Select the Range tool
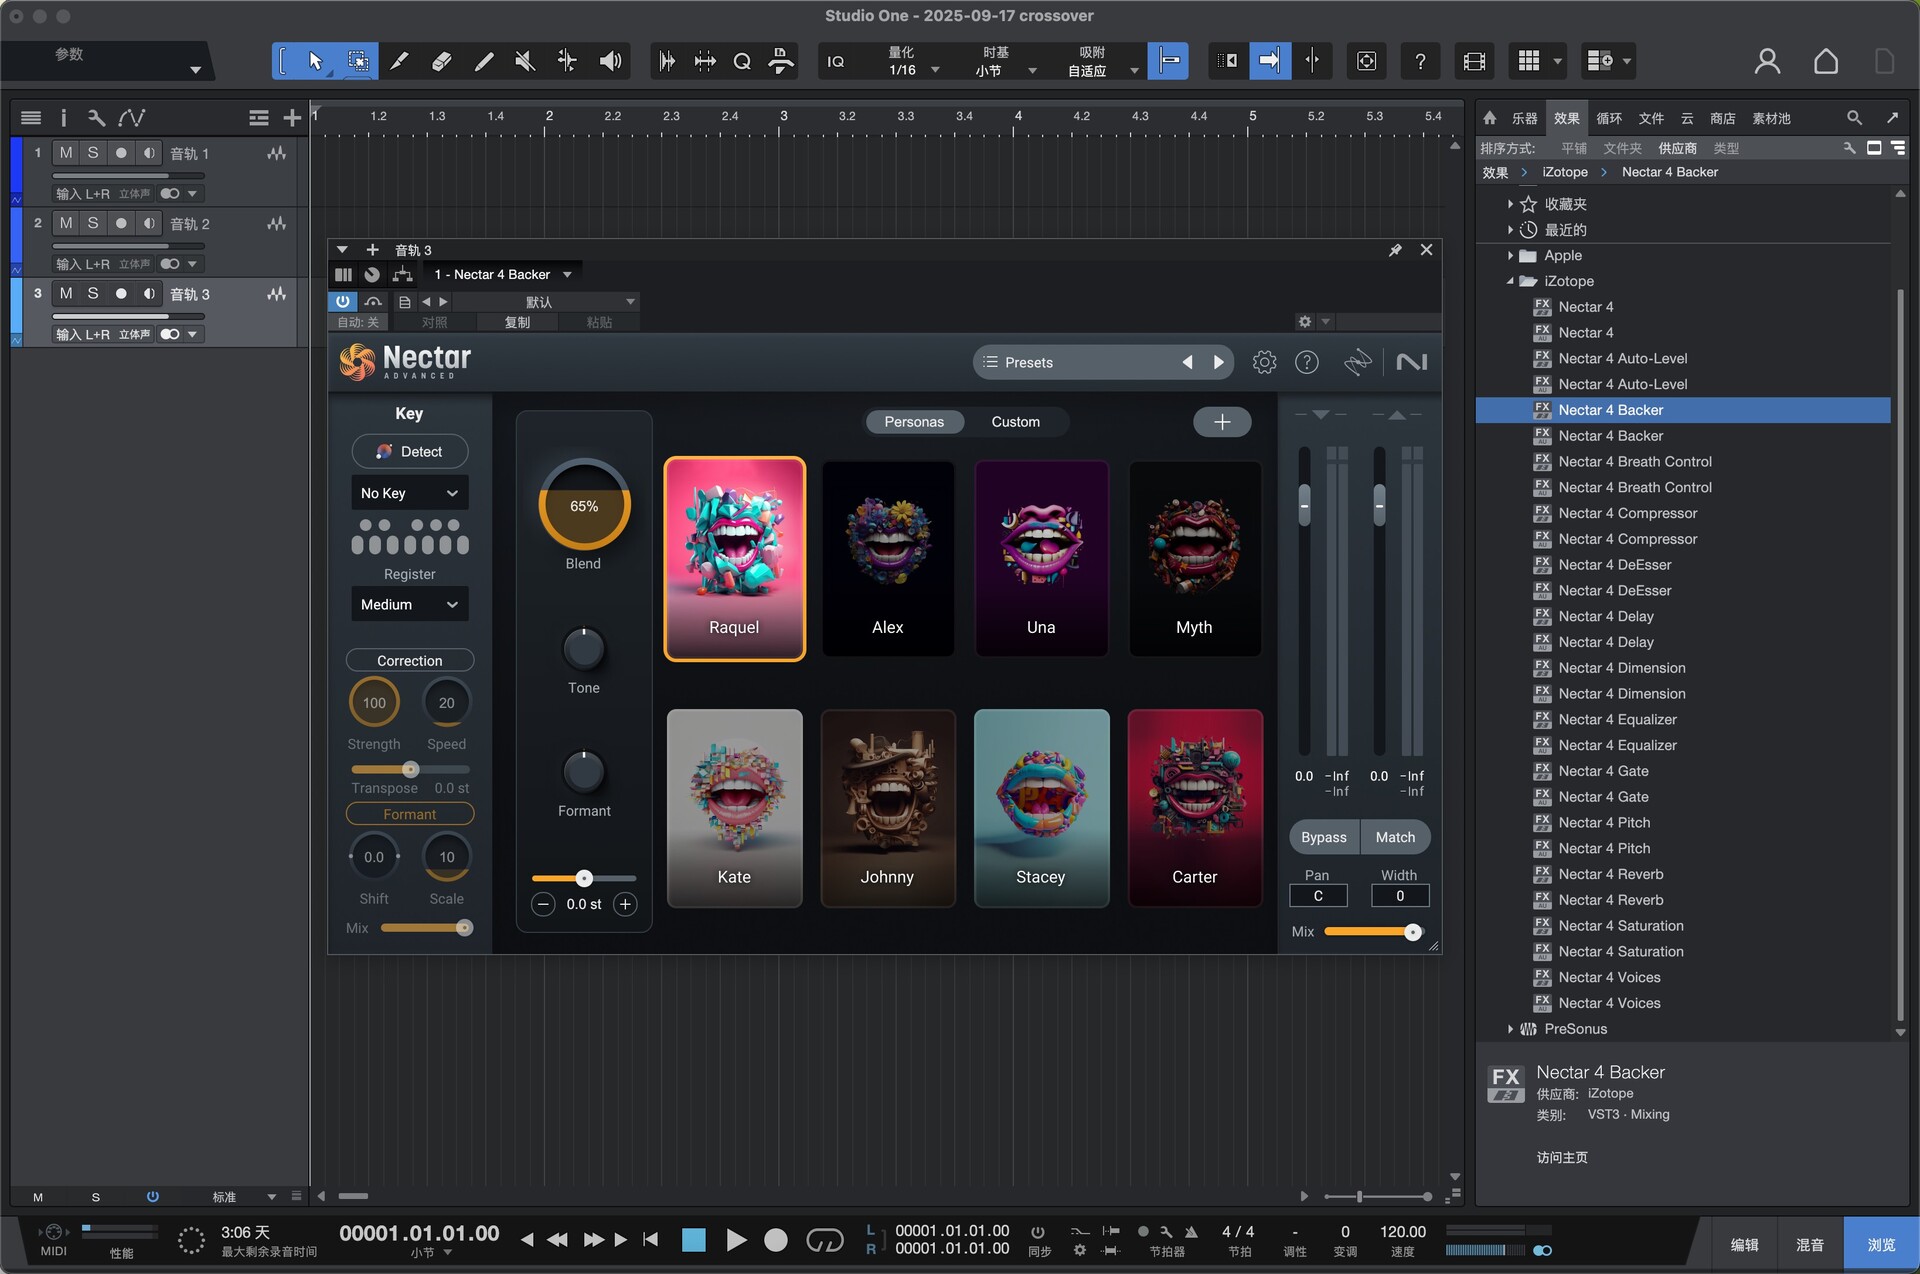Viewport: 1920px width, 1274px height. [x=357, y=61]
